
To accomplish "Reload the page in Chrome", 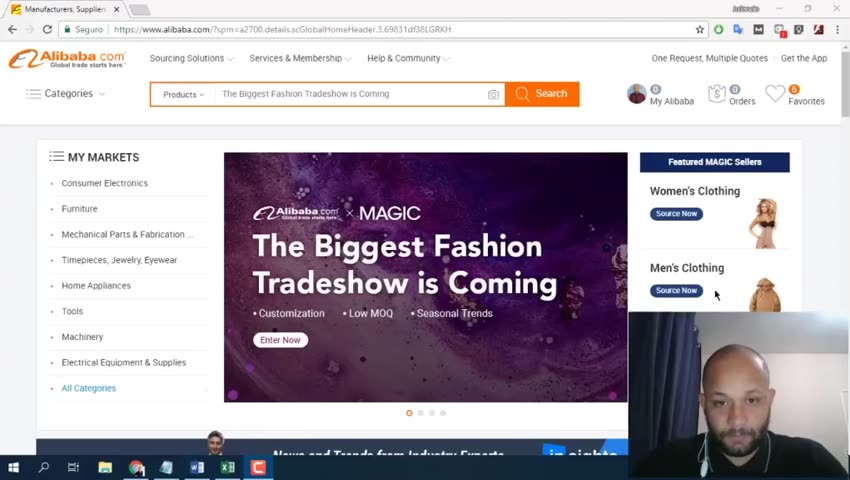I will [x=47, y=30].
